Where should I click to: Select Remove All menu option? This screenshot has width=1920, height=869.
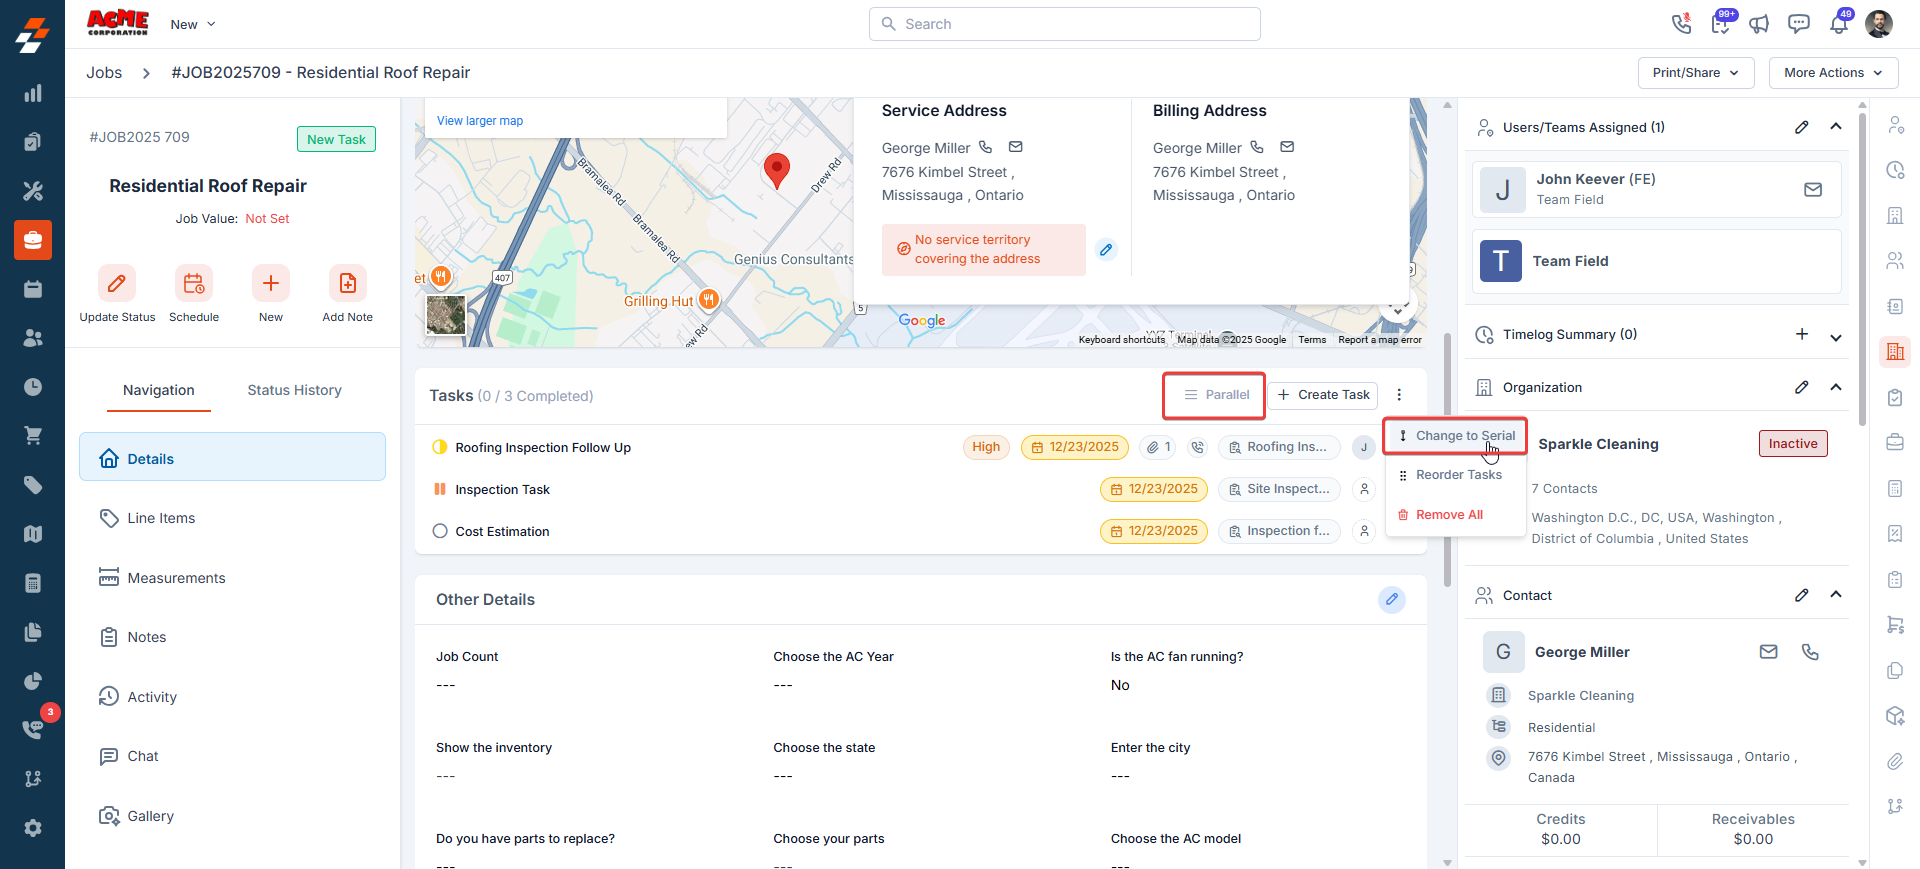tap(1456, 515)
